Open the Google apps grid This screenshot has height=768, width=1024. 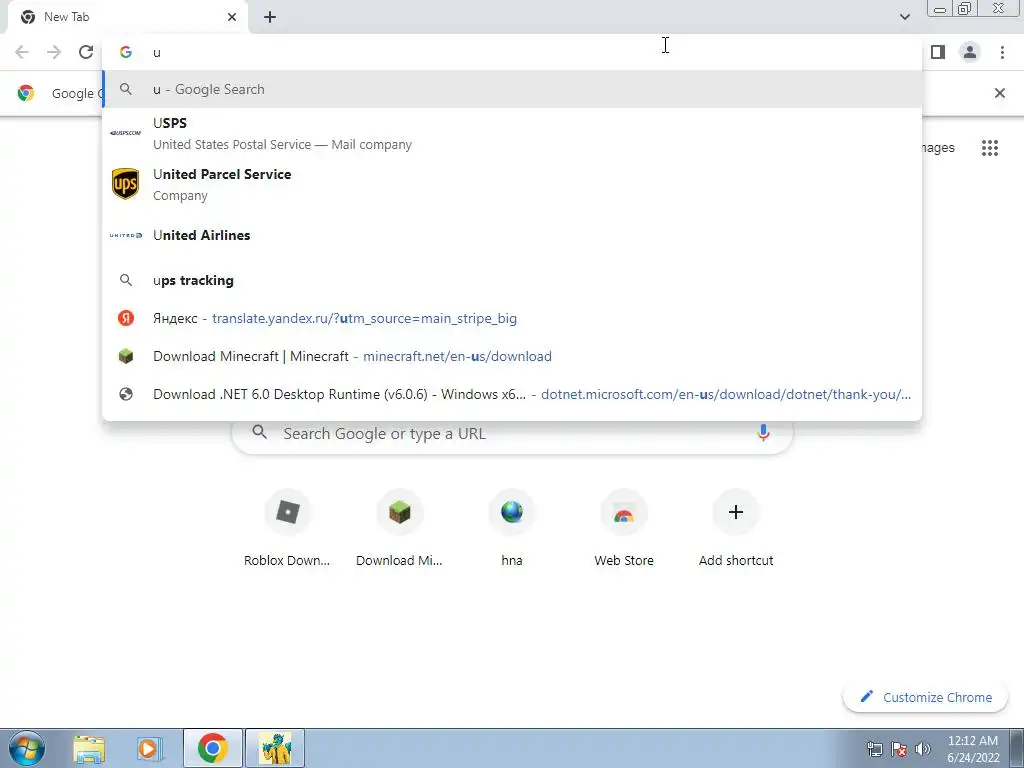pos(989,148)
